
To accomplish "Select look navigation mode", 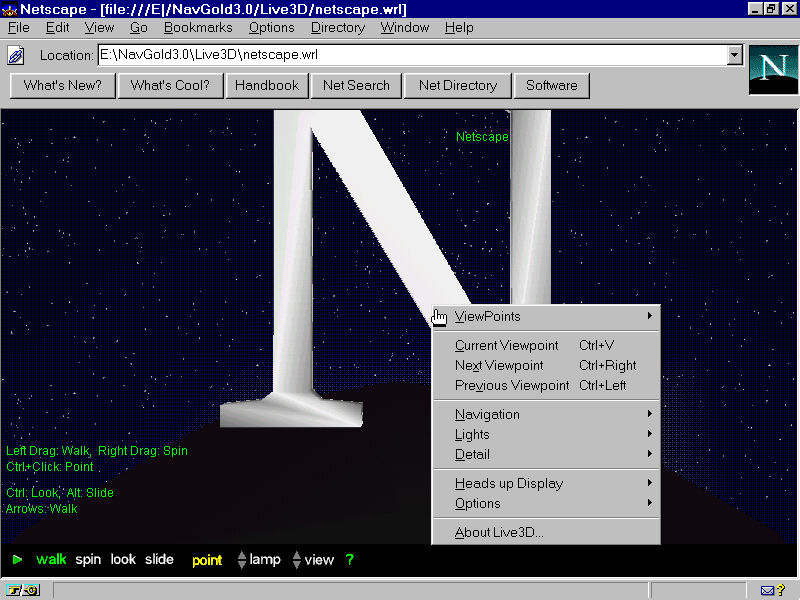I will (x=123, y=560).
